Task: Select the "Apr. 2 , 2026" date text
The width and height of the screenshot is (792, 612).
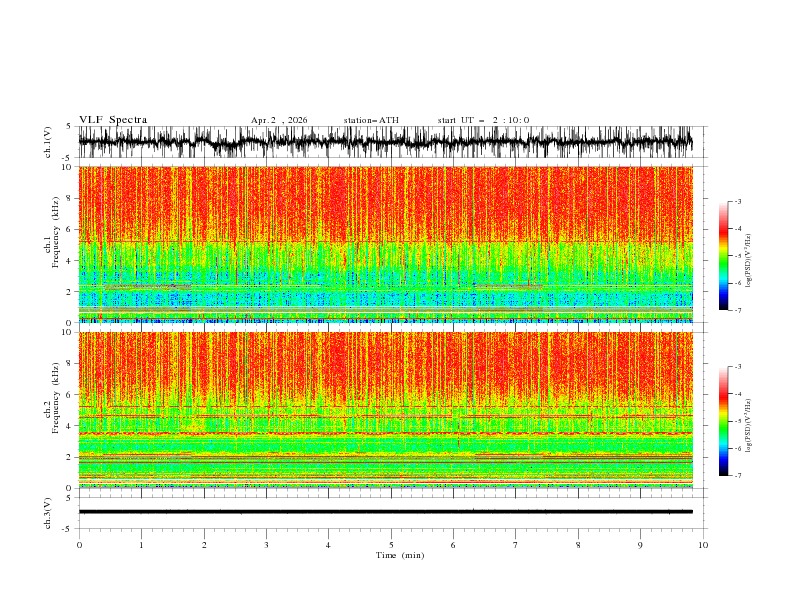Action: point(279,120)
